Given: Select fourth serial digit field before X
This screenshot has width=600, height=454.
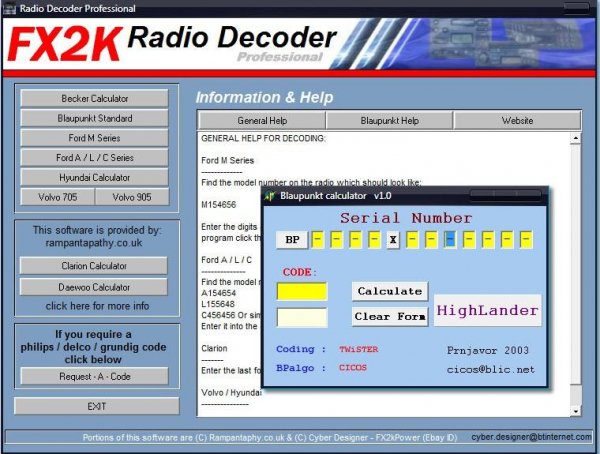Looking at the screenshot, I should click(374, 240).
